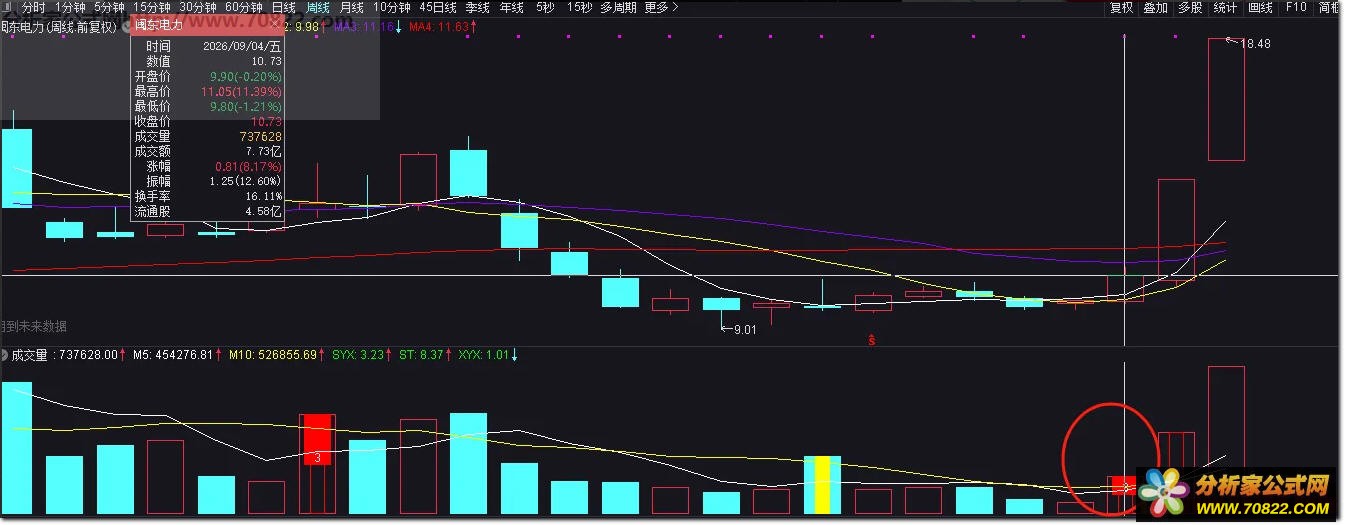The image size is (1346, 525).
Task: Click the tallest red candle near 18.48
Action: 1226,99
